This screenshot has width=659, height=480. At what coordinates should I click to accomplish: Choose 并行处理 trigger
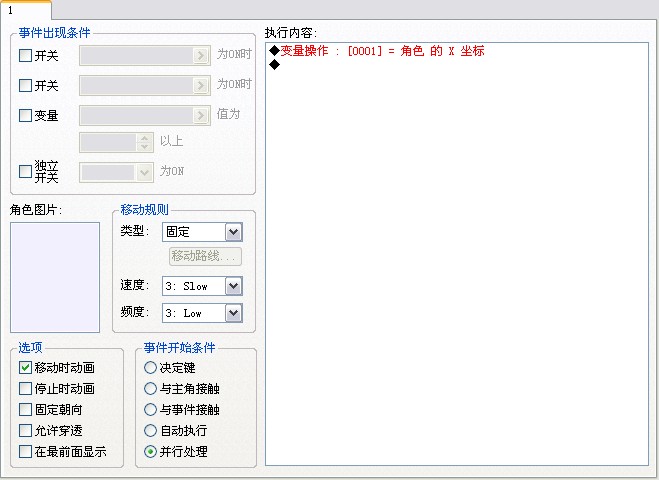(x=150, y=451)
